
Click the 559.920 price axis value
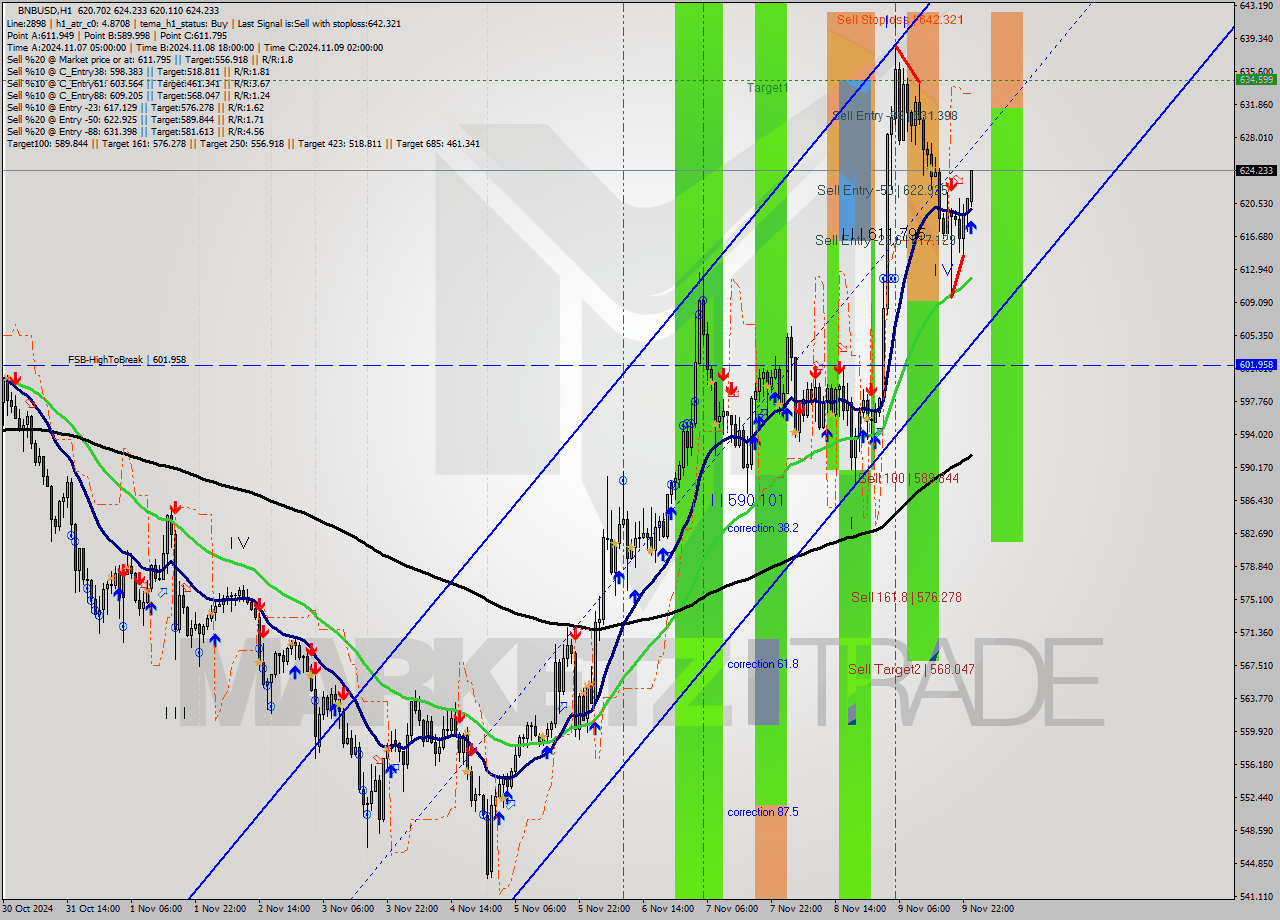[x=1255, y=731]
